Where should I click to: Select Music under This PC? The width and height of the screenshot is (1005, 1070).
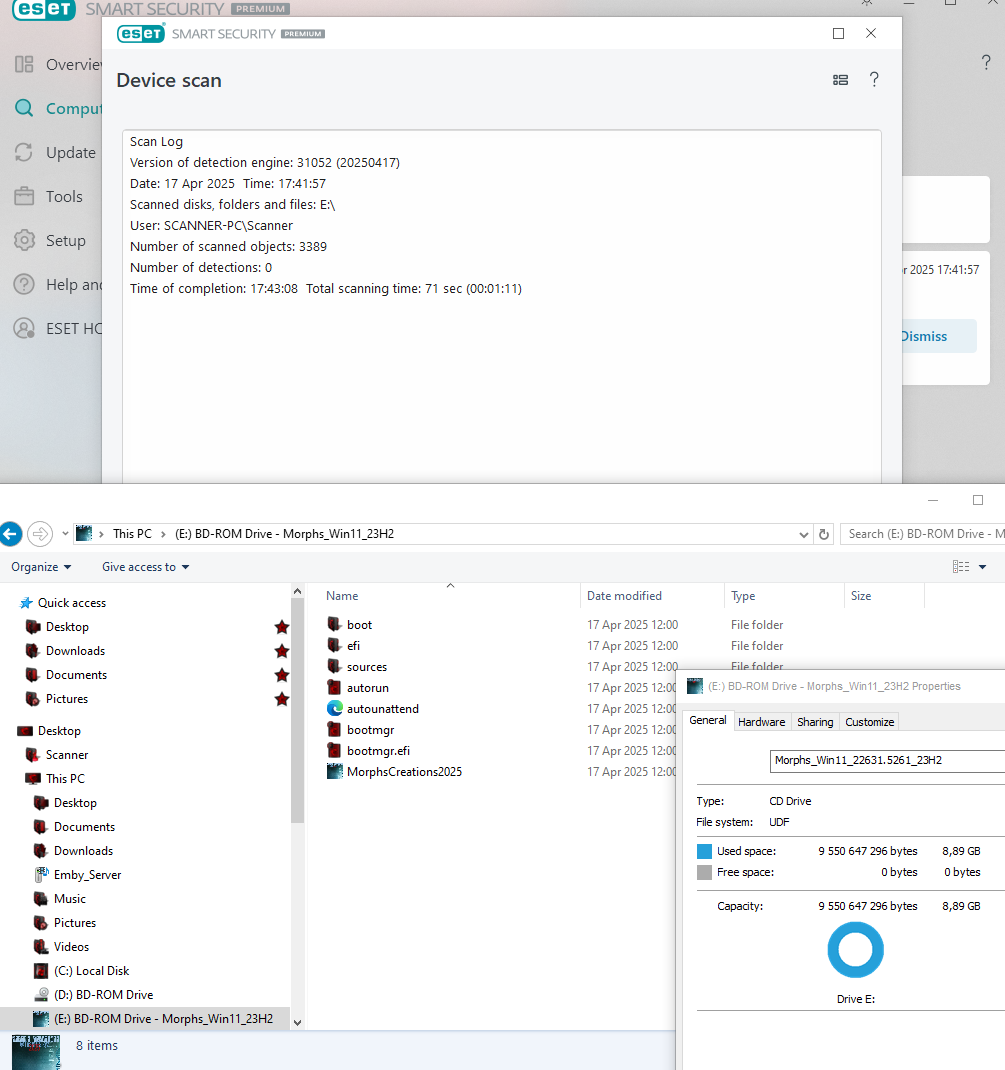70,899
